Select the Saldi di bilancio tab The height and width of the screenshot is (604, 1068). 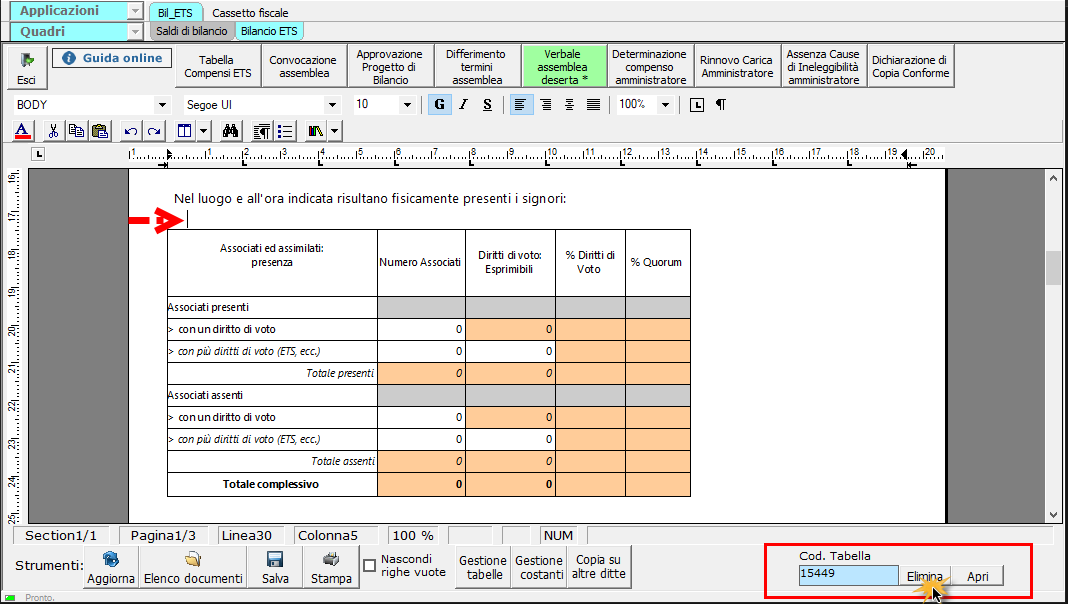tap(191, 31)
